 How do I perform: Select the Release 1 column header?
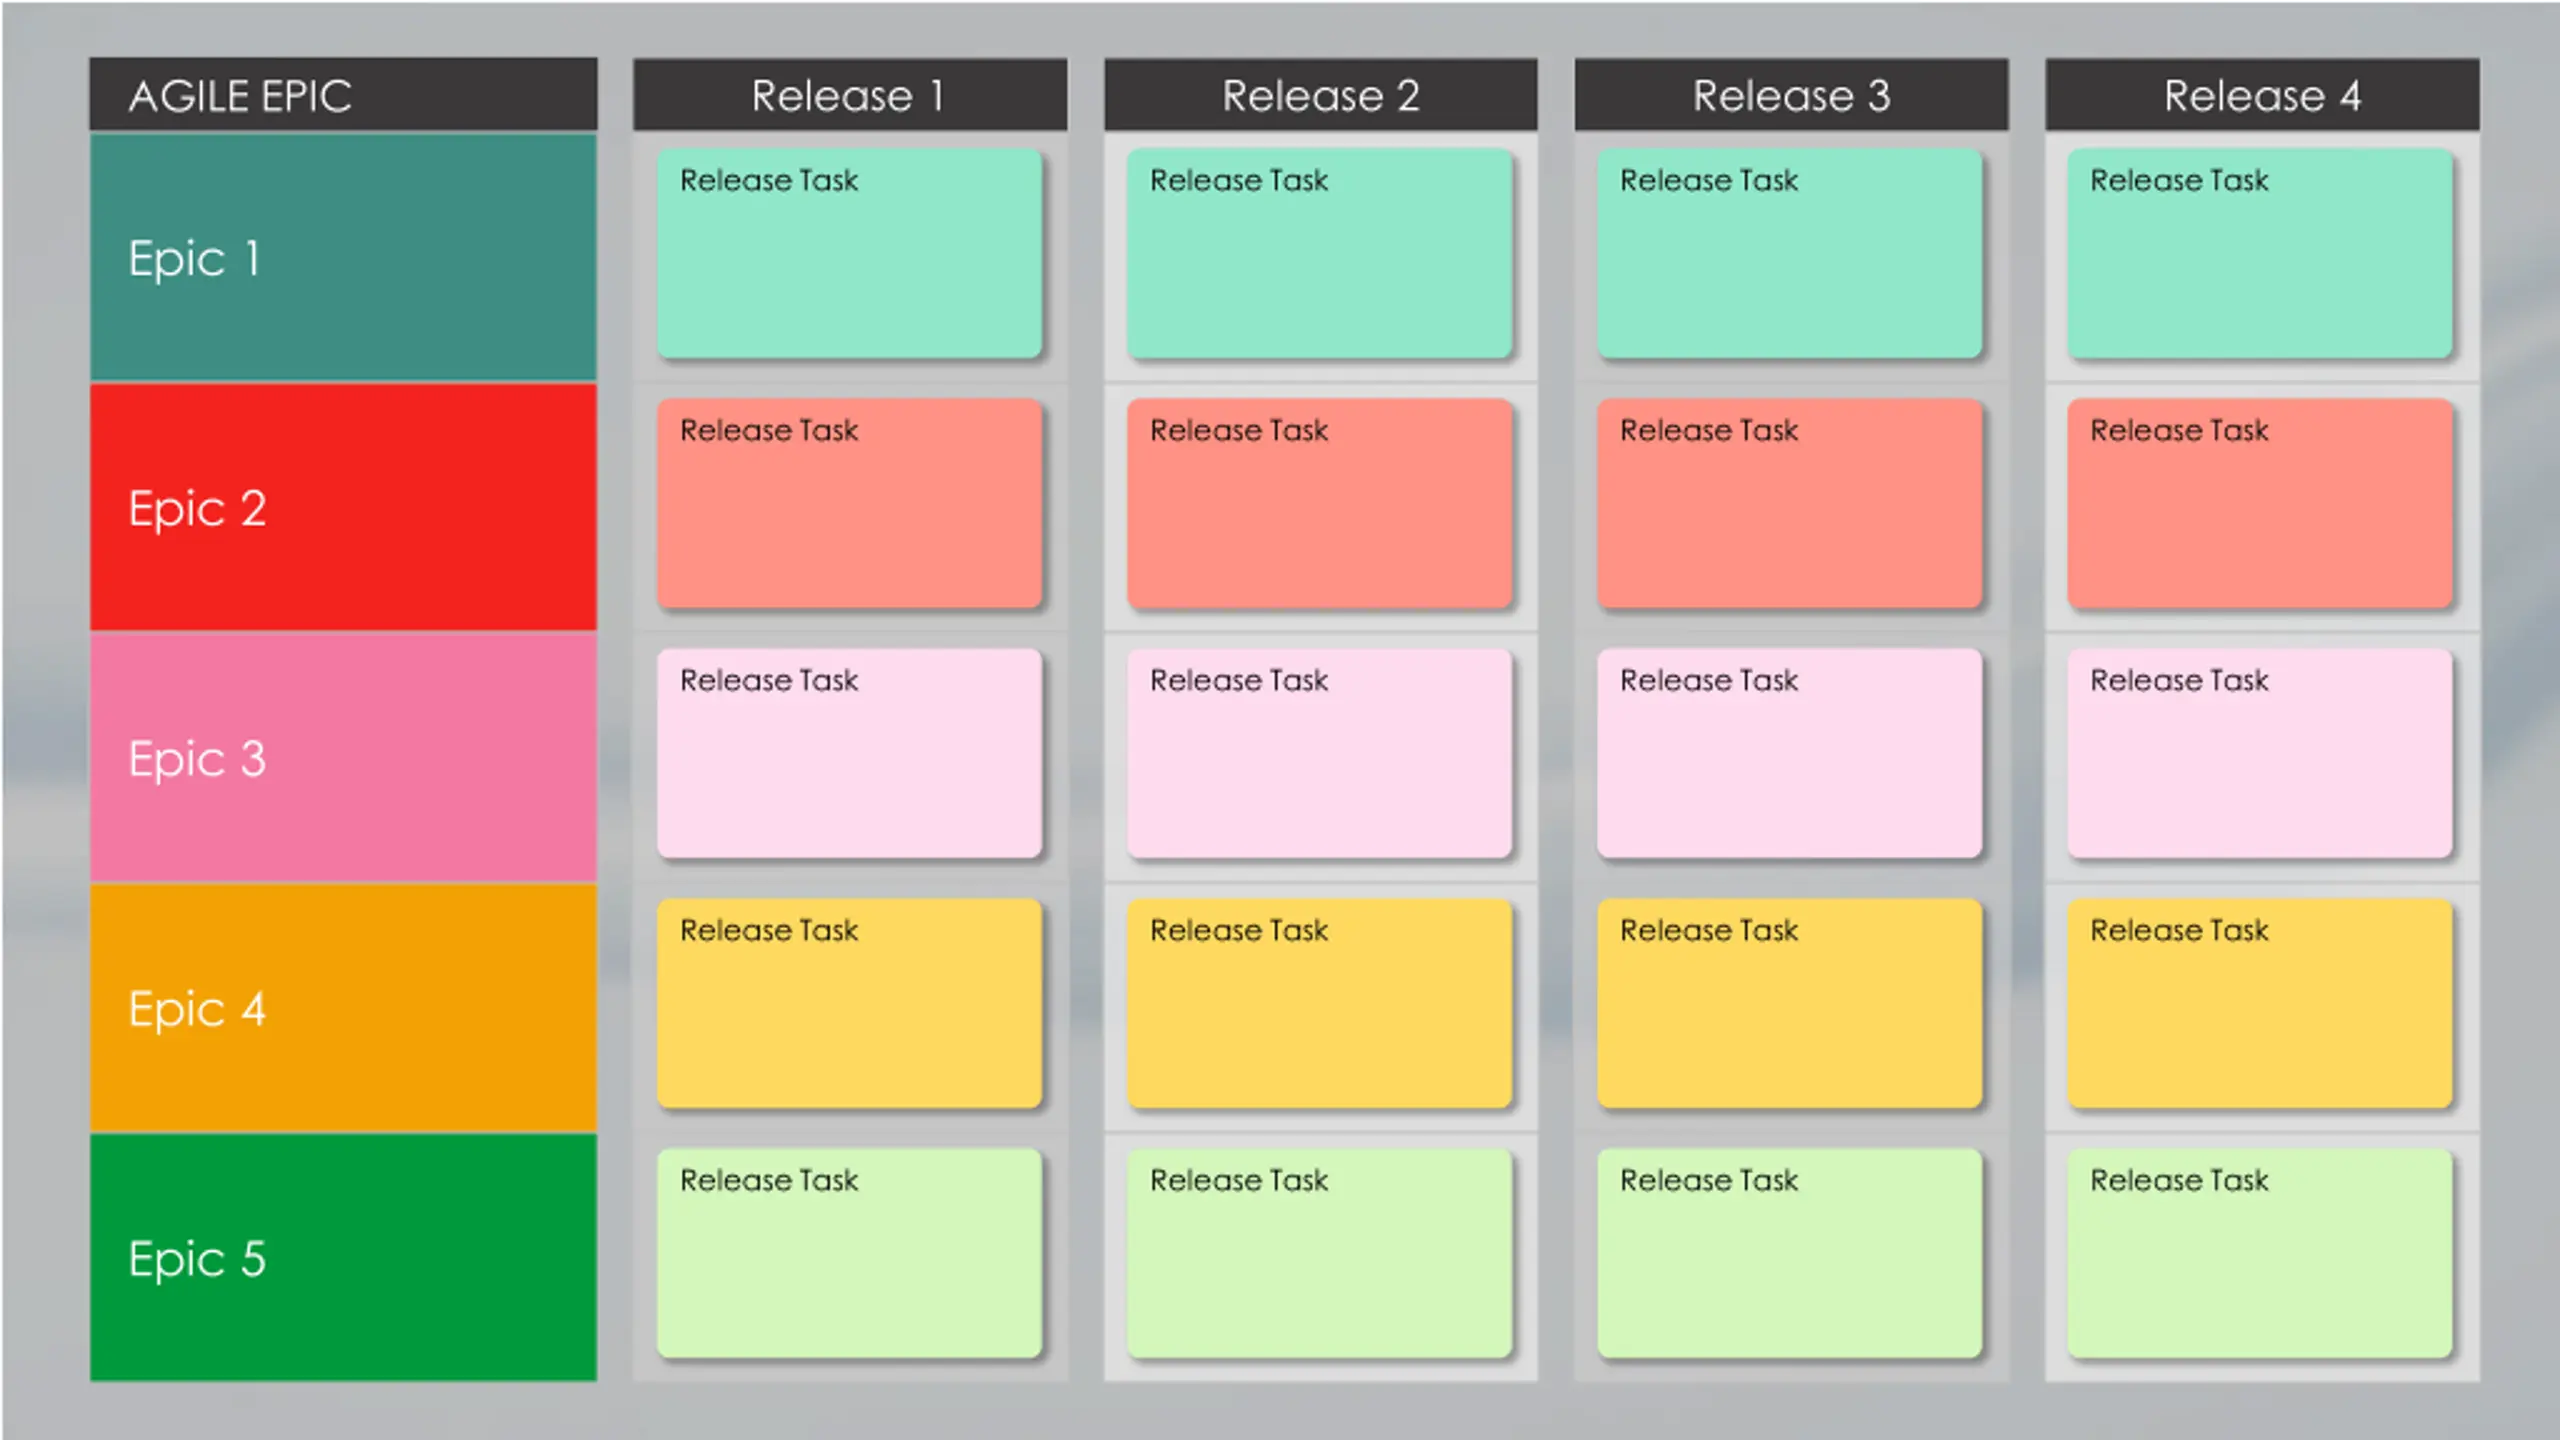point(849,95)
